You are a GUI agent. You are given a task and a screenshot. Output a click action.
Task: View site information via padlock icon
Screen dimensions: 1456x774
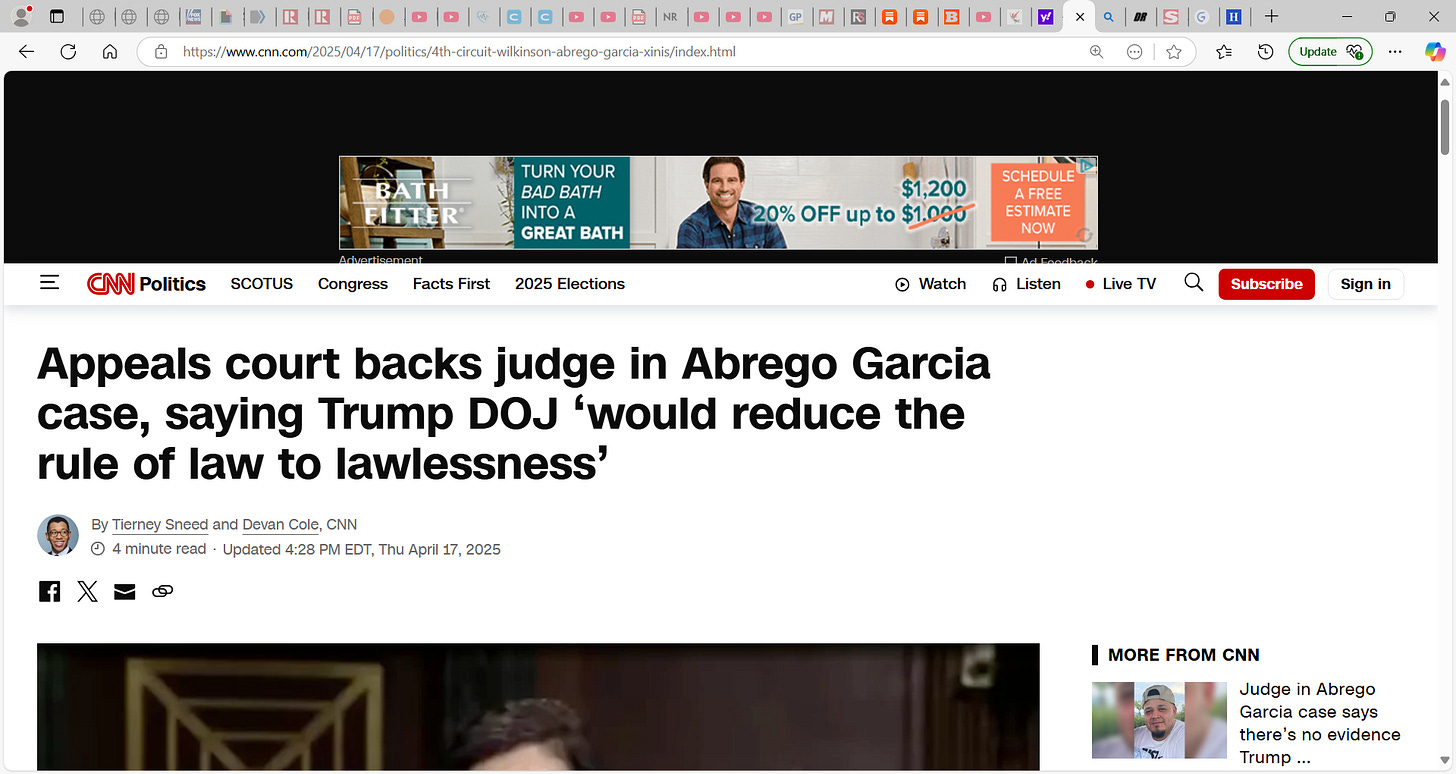[x=160, y=52]
